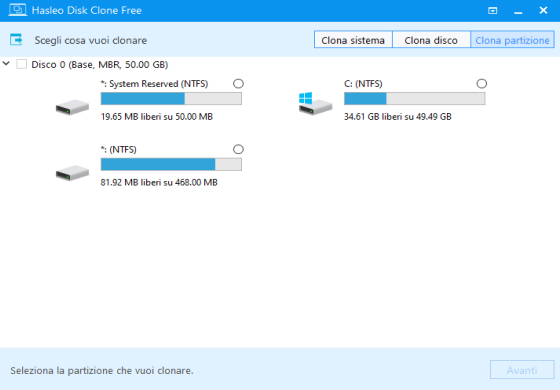The image size is (560, 390).
Task: Open the title bar dropdown menu icon
Action: coord(492,11)
